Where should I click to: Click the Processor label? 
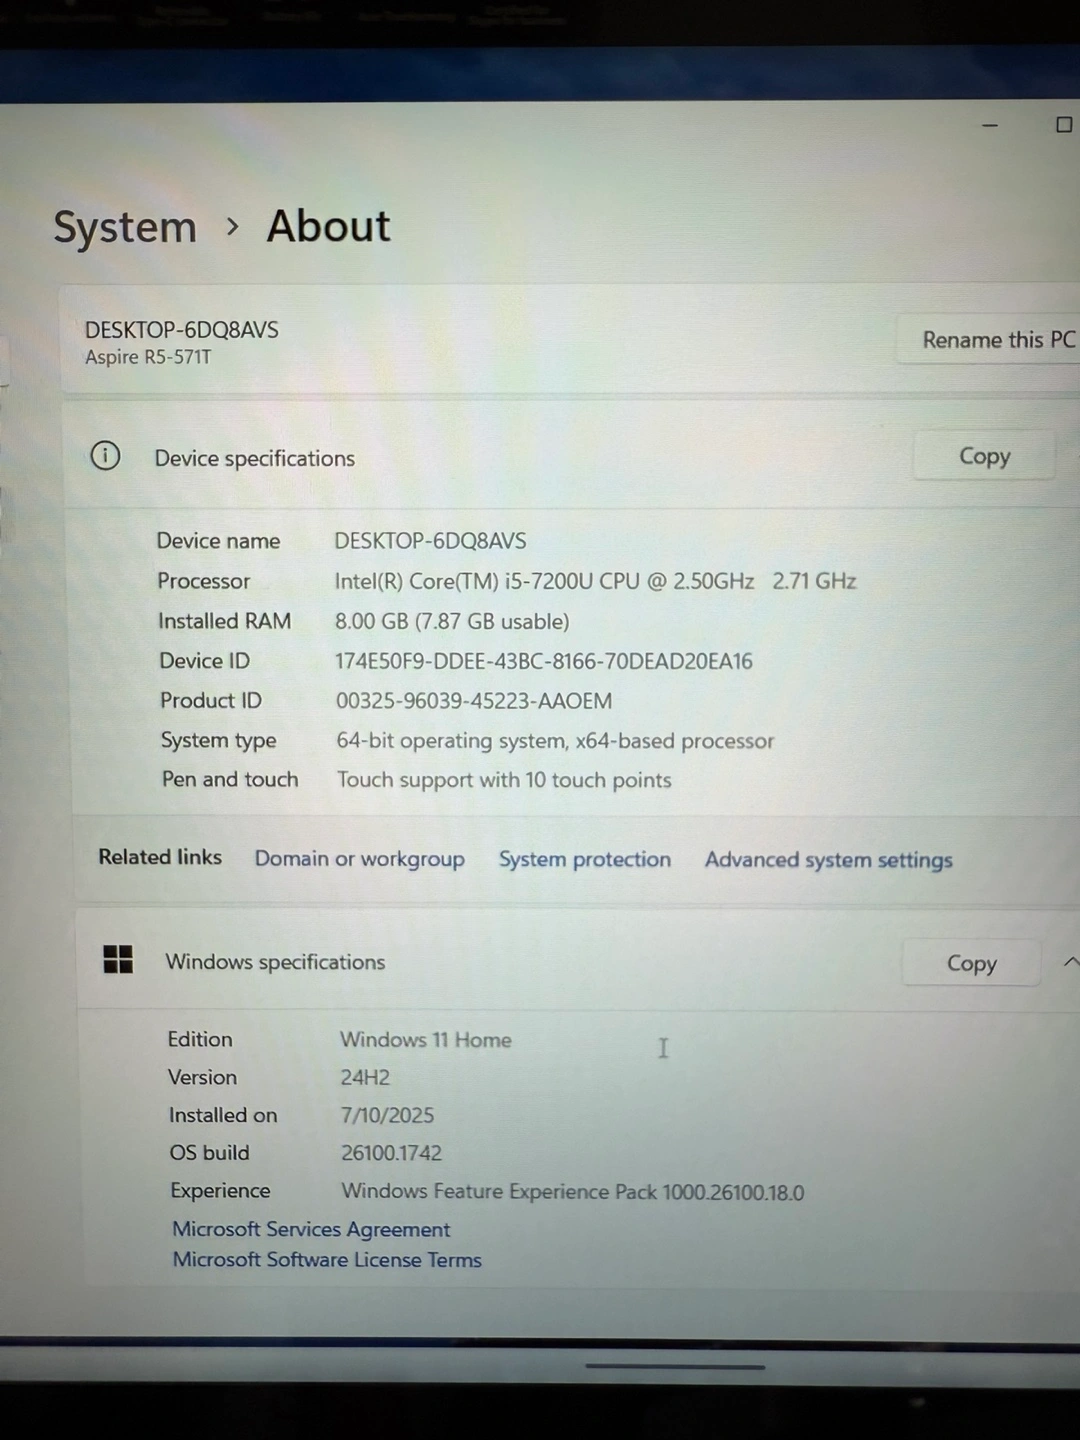pyautogui.click(x=203, y=581)
